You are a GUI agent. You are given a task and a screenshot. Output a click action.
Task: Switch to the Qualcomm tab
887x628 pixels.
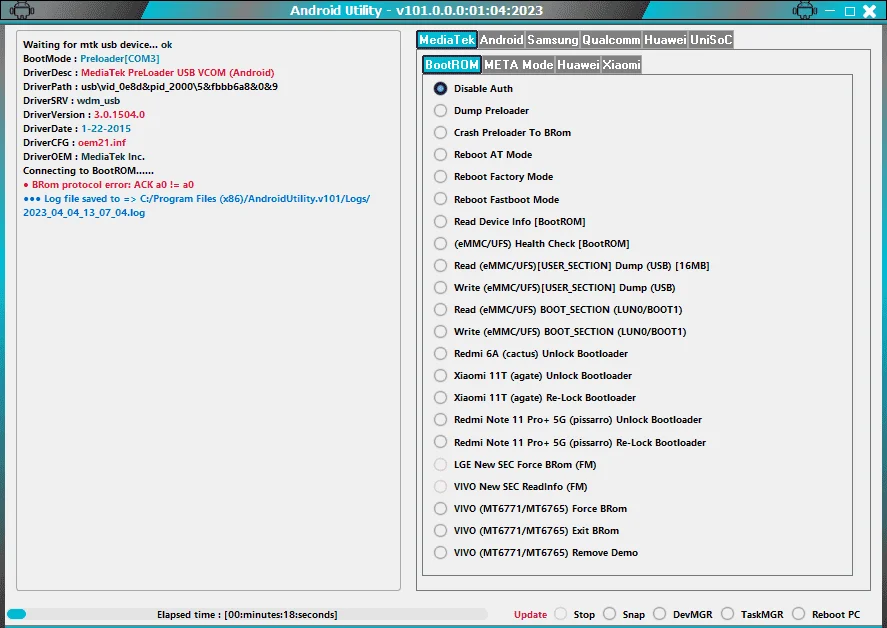pyautogui.click(x=611, y=40)
